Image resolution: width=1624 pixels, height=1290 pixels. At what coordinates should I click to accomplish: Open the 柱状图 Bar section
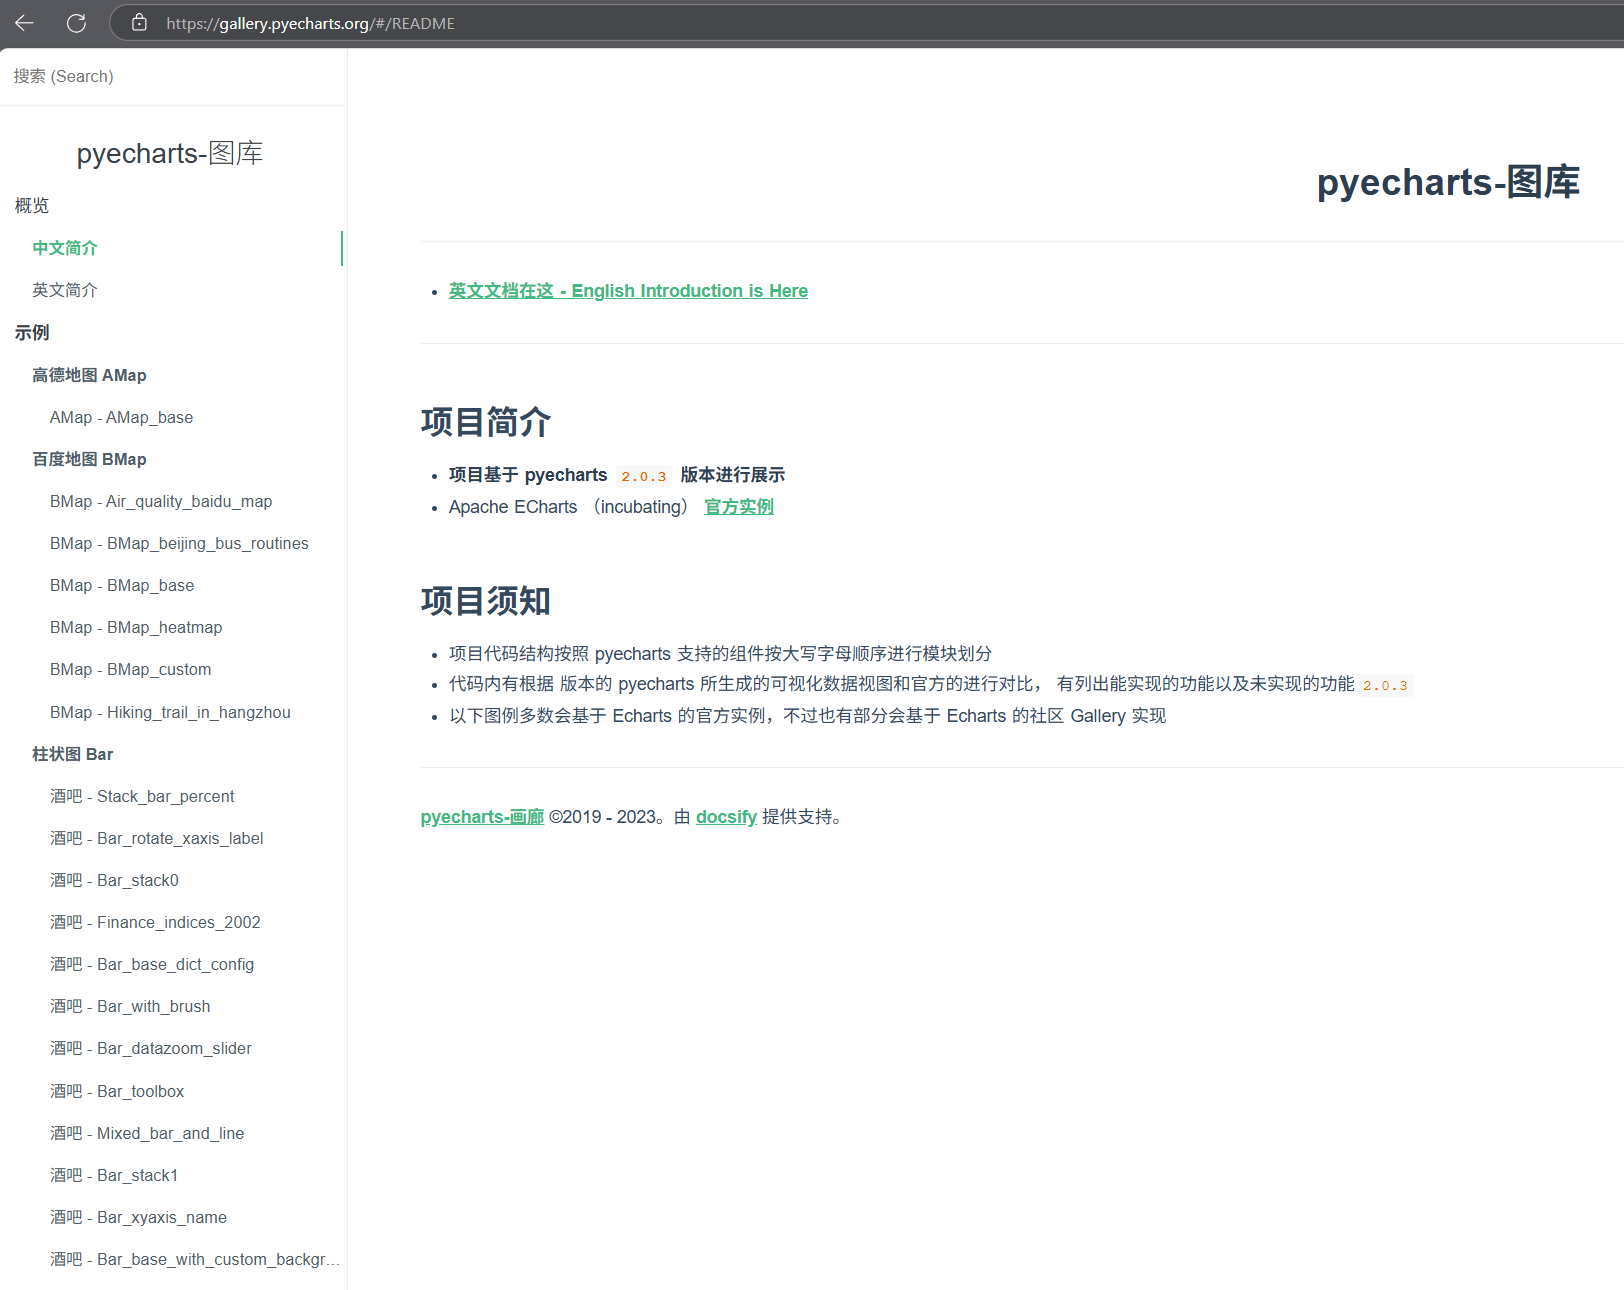point(73,754)
